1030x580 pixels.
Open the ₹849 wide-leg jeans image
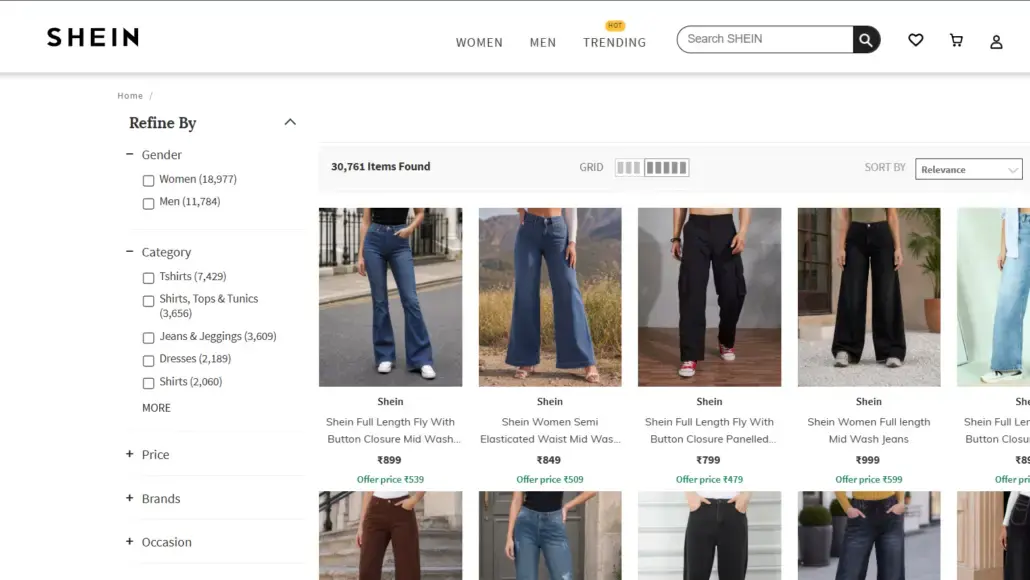pos(550,297)
